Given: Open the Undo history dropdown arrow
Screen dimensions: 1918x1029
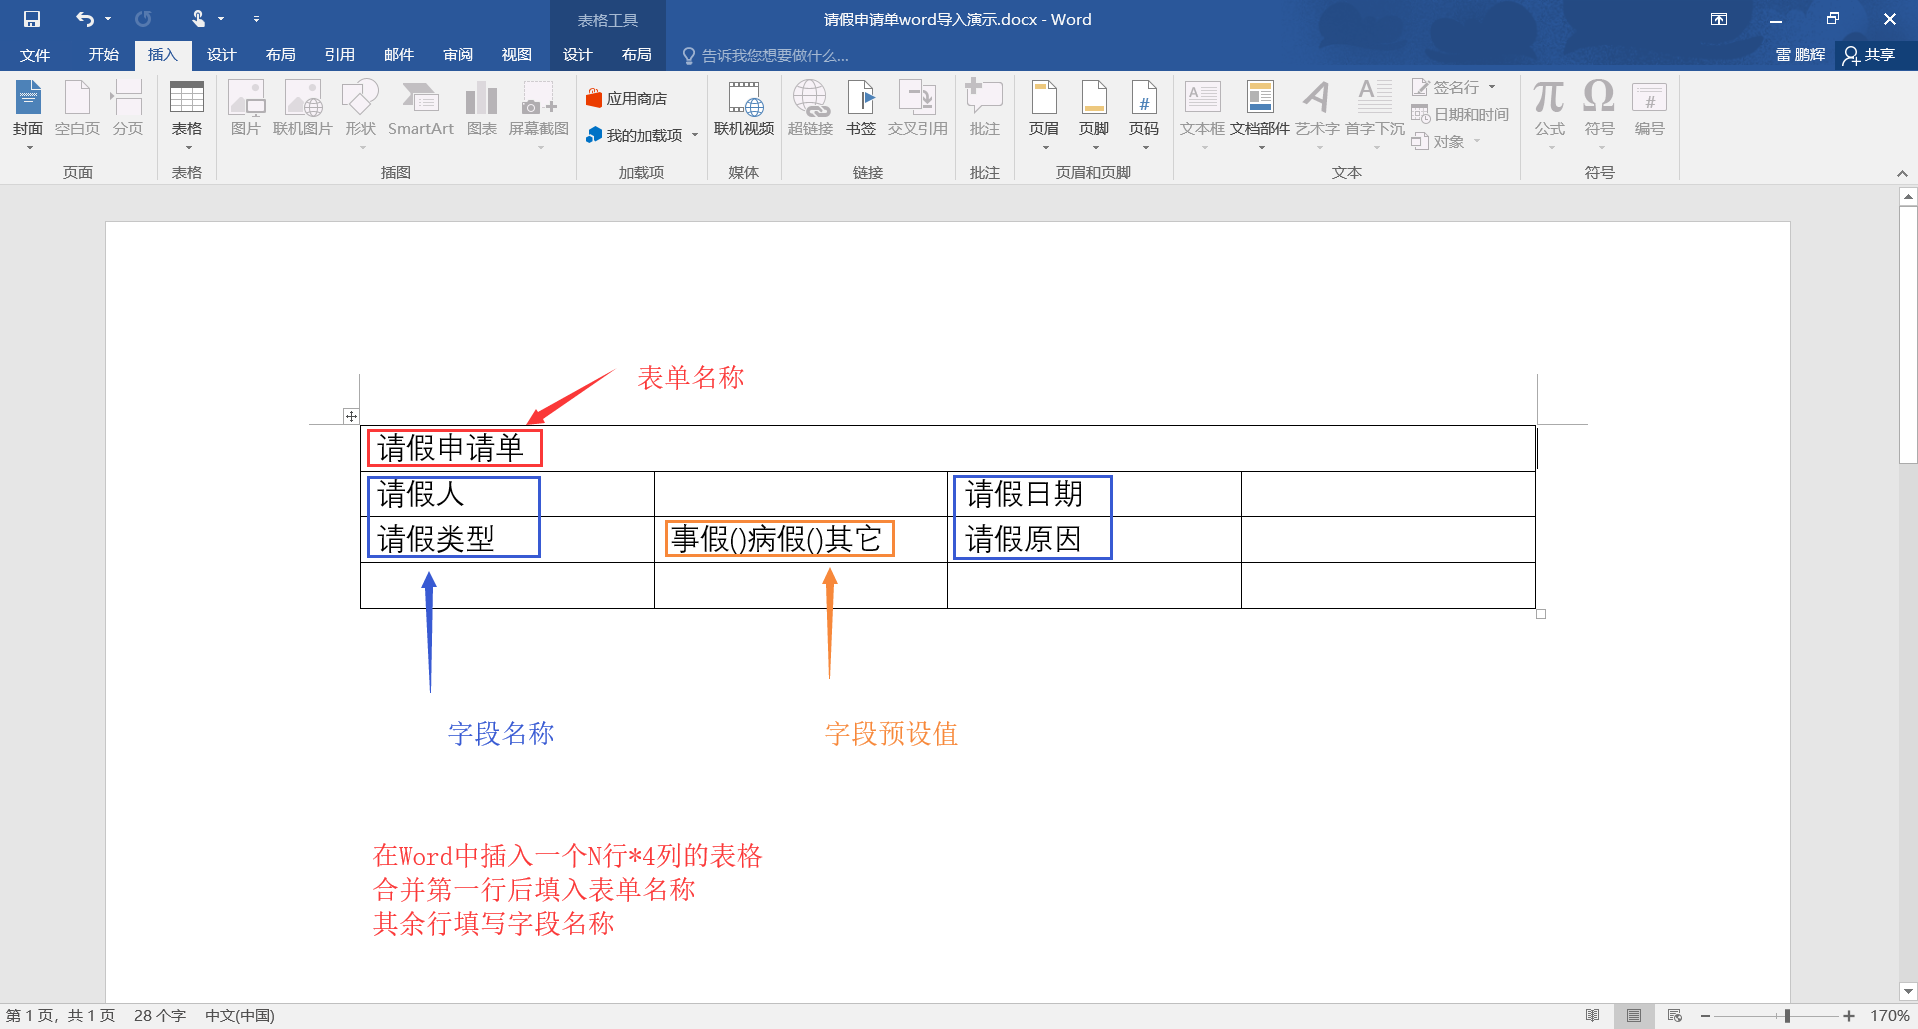Looking at the screenshot, I should [108, 19].
